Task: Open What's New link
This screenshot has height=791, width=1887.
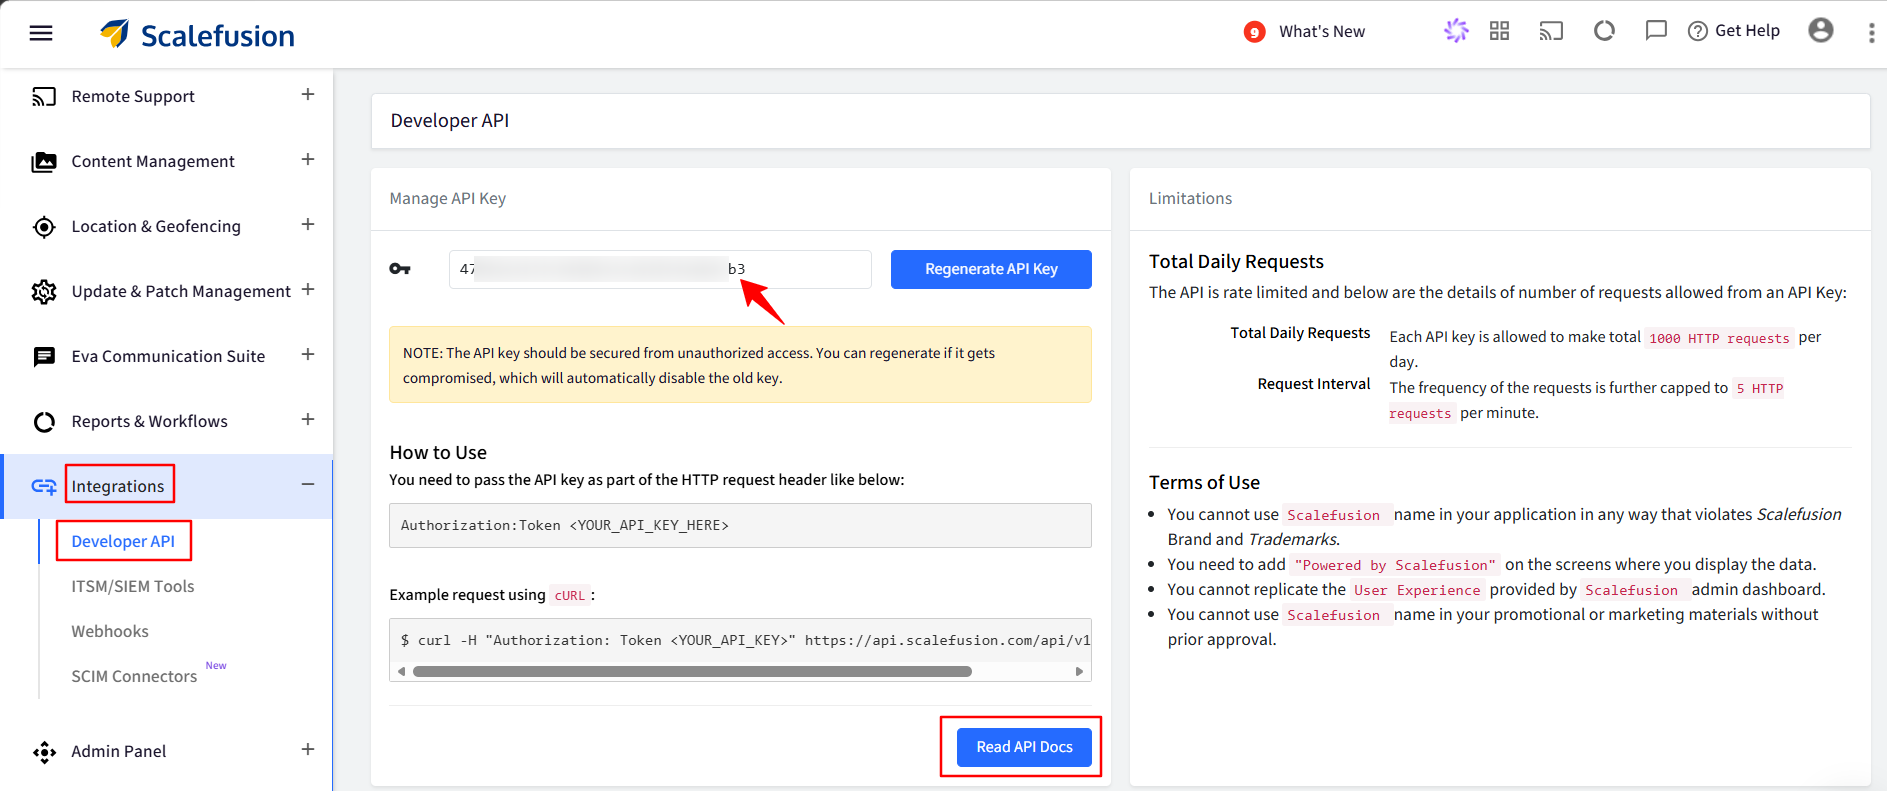Action: point(1322,32)
